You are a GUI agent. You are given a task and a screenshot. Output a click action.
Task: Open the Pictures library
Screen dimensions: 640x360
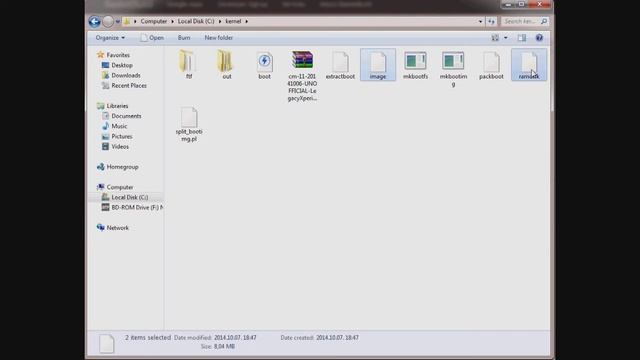[117, 136]
